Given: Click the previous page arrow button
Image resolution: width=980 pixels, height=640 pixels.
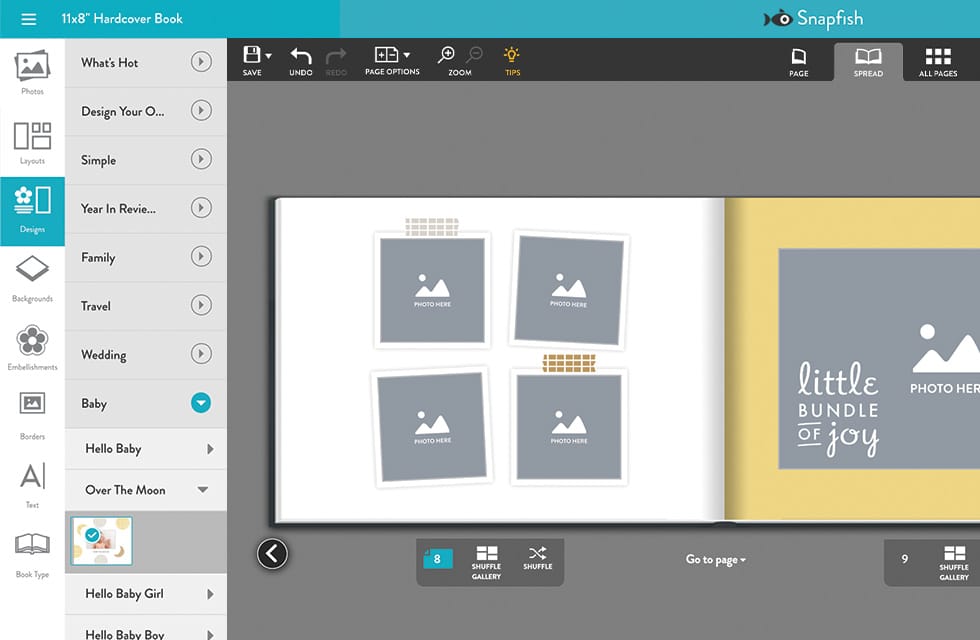Looking at the screenshot, I should [272, 554].
